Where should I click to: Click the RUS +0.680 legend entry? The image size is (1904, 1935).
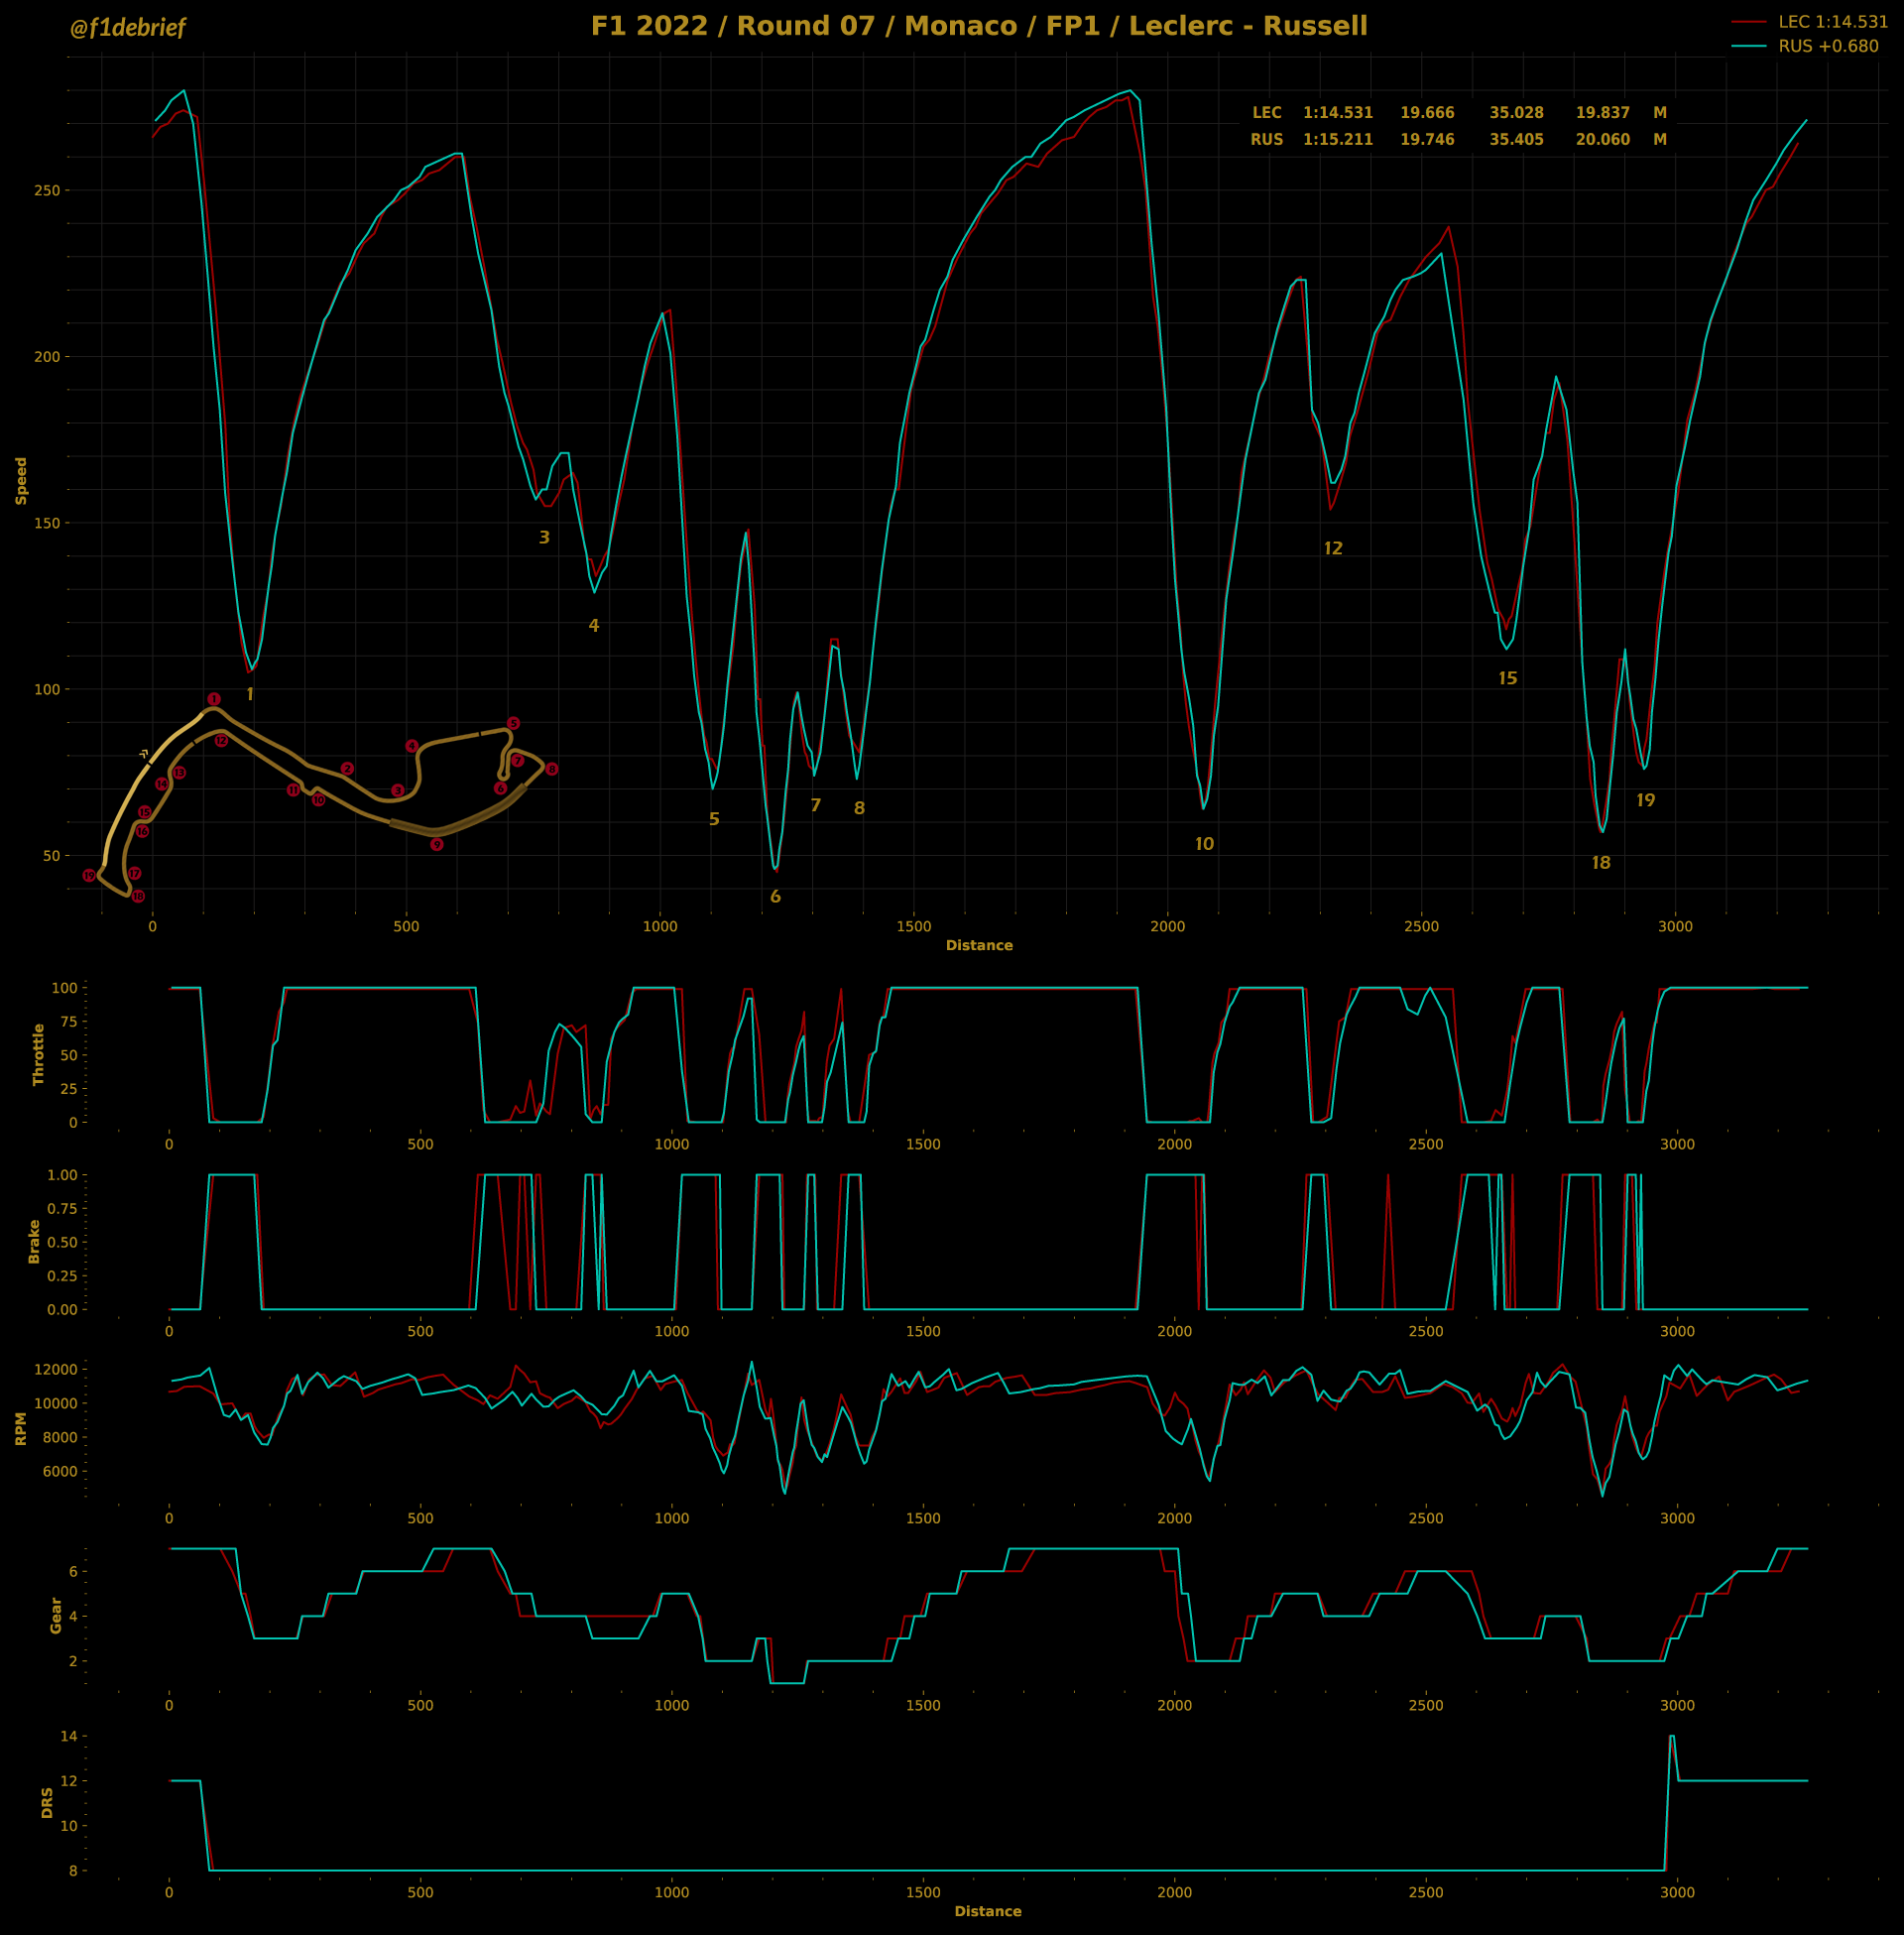[x=1827, y=46]
